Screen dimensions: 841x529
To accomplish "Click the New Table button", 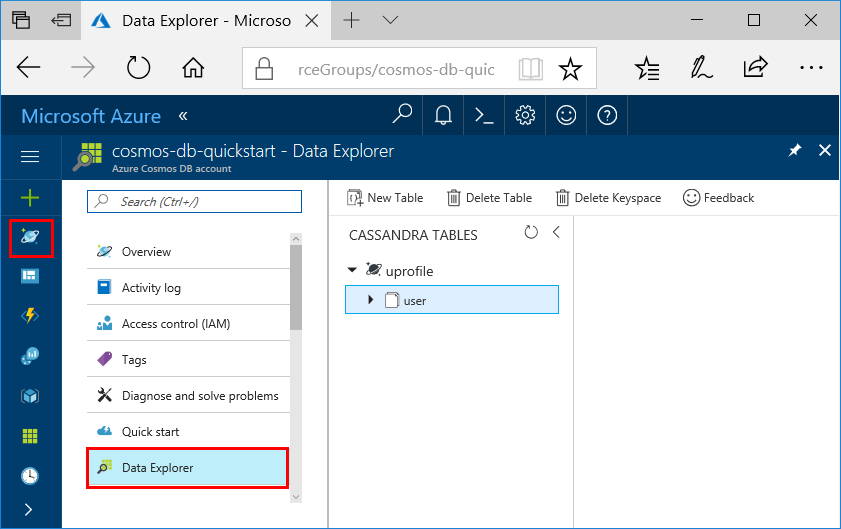I will [x=385, y=198].
